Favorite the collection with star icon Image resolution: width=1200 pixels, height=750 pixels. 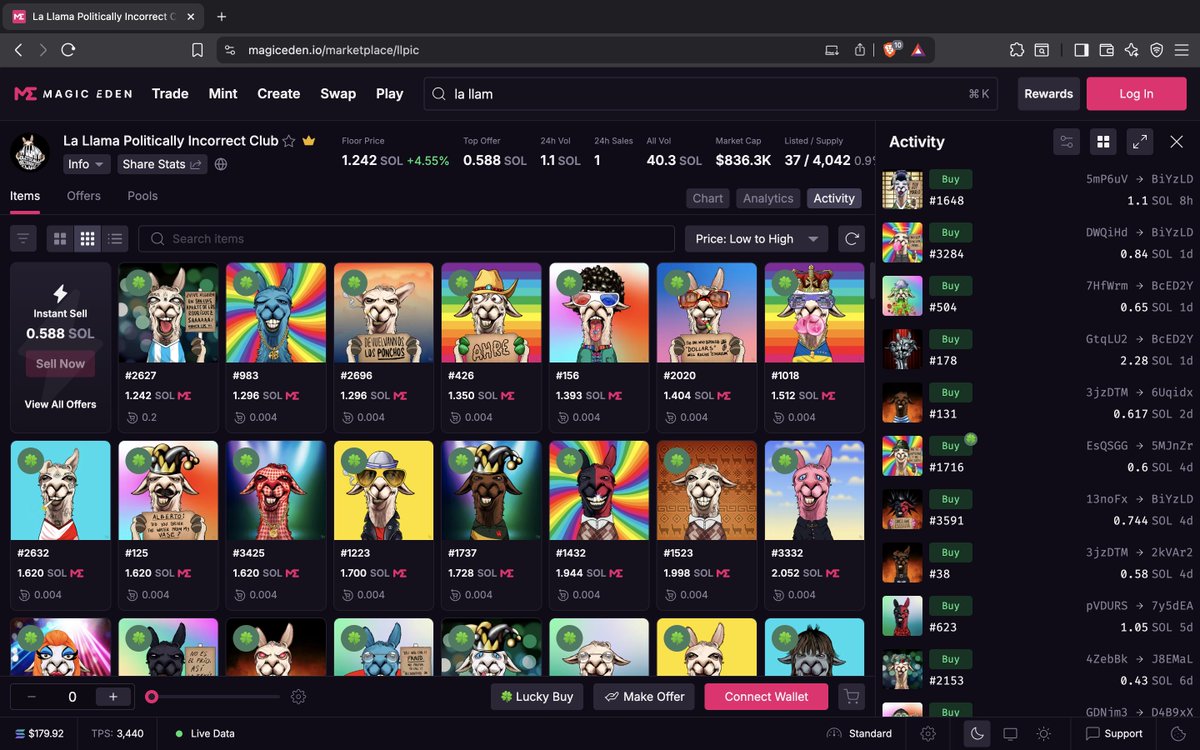click(x=289, y=141)
